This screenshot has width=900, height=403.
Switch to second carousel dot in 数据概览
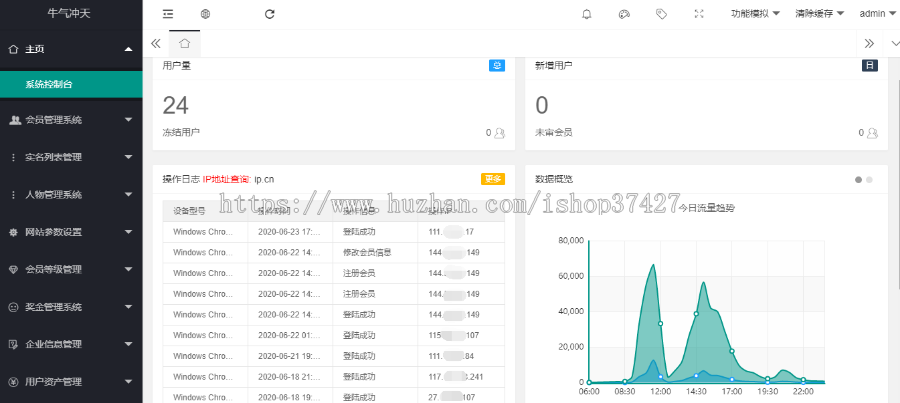point(870,180)
